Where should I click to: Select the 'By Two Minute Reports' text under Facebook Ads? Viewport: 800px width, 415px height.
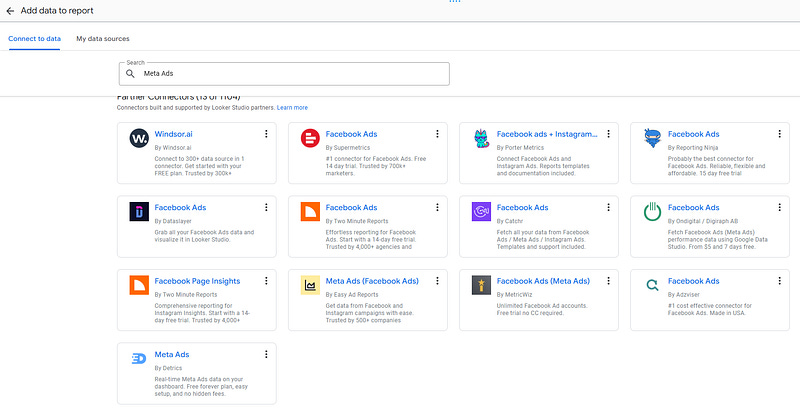(357, 221)
